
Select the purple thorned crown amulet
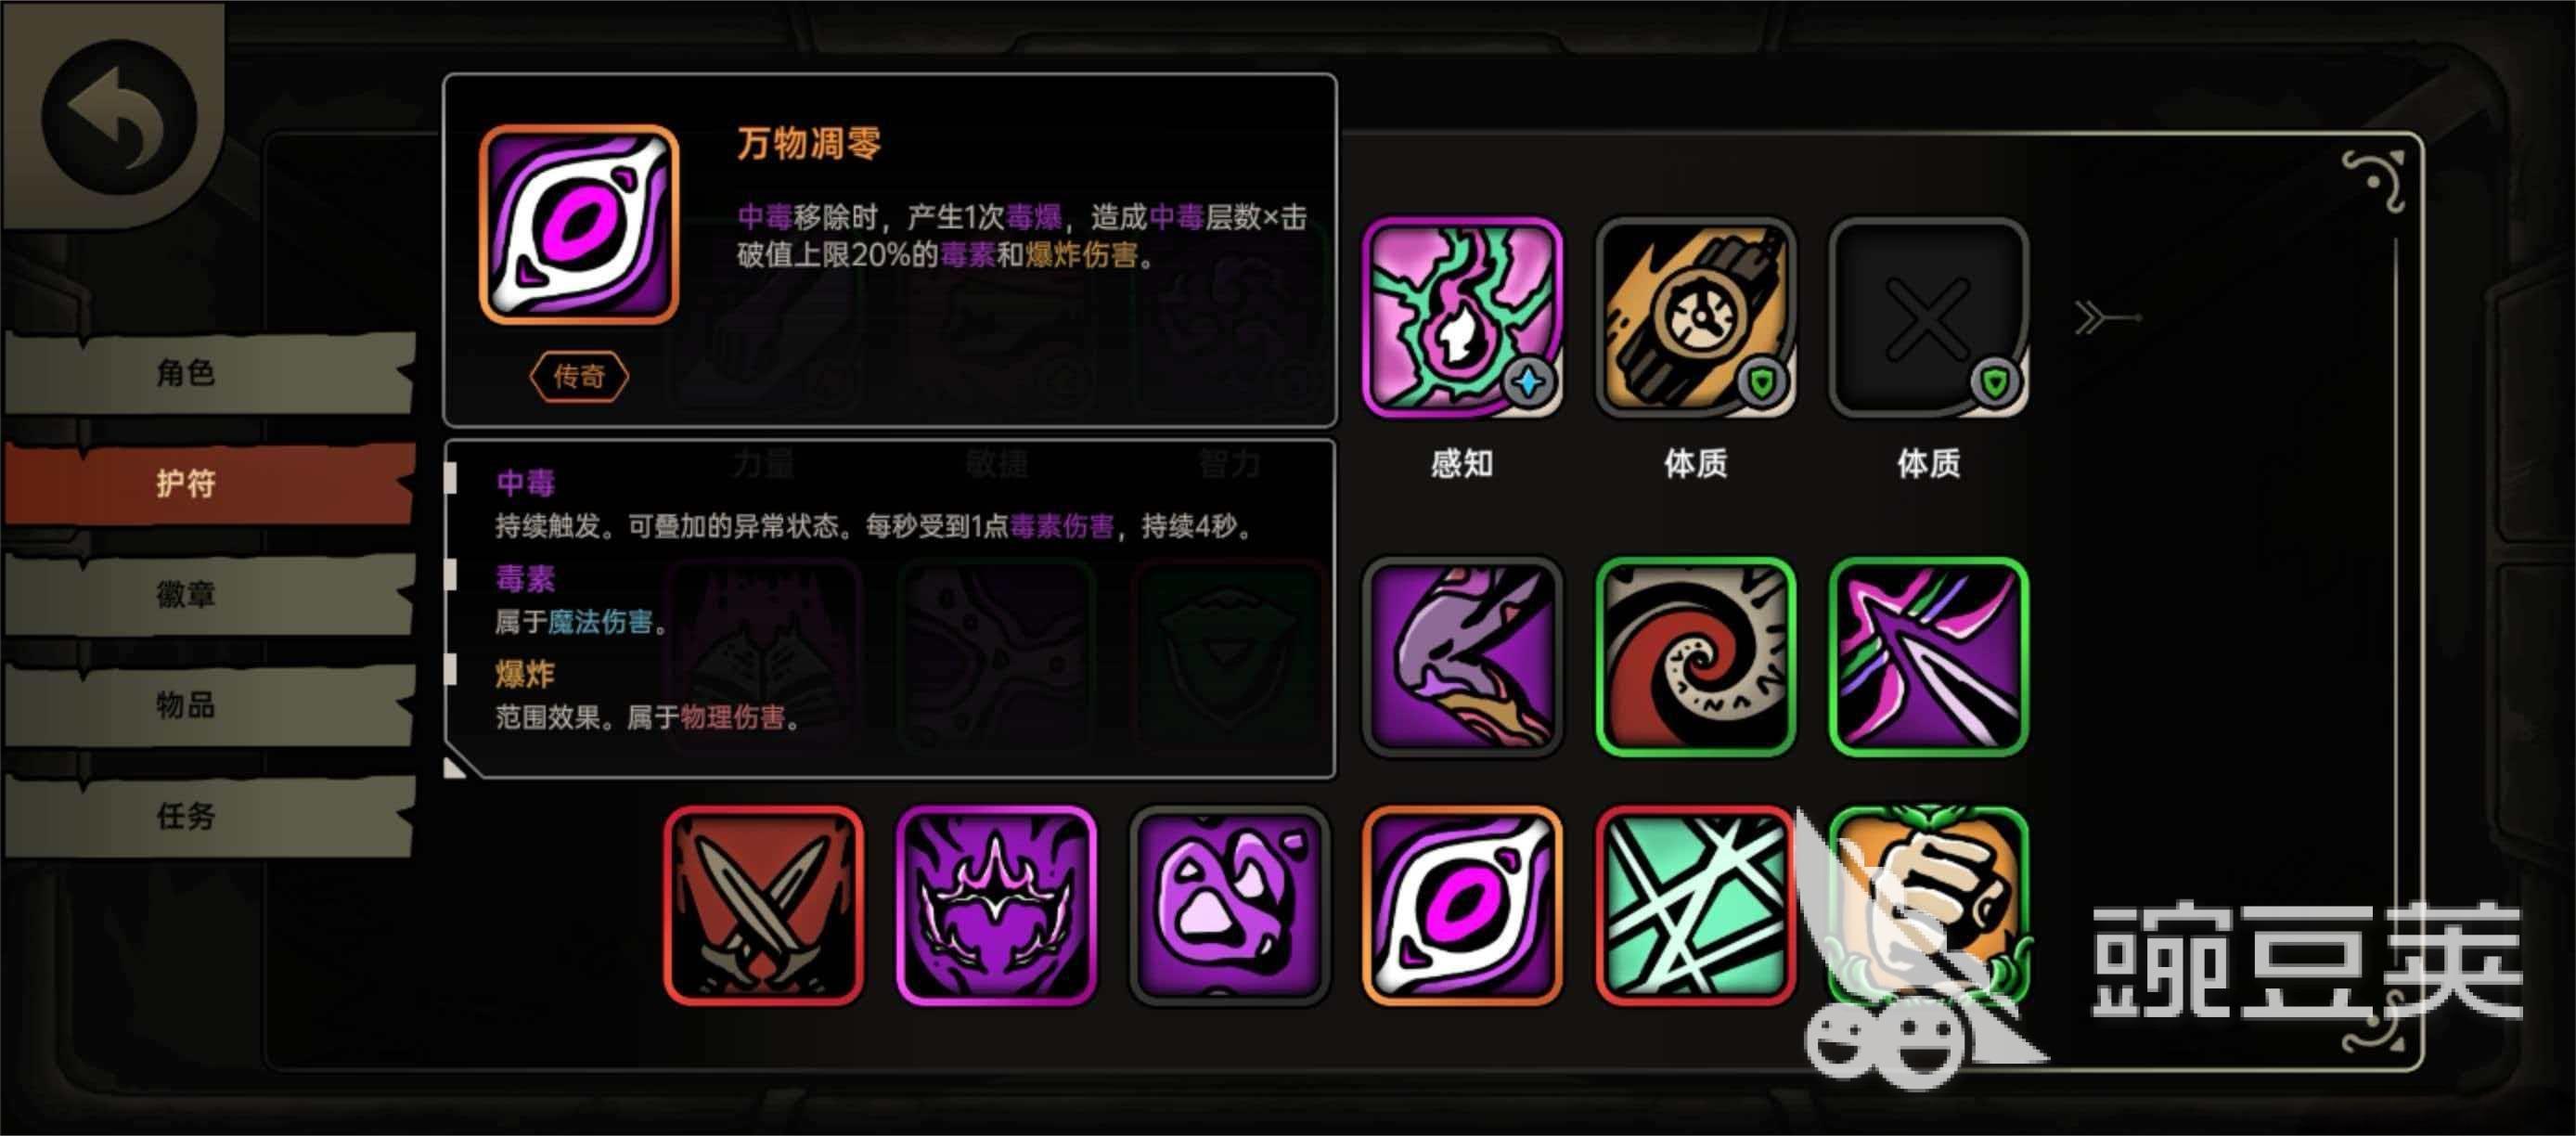996,906
